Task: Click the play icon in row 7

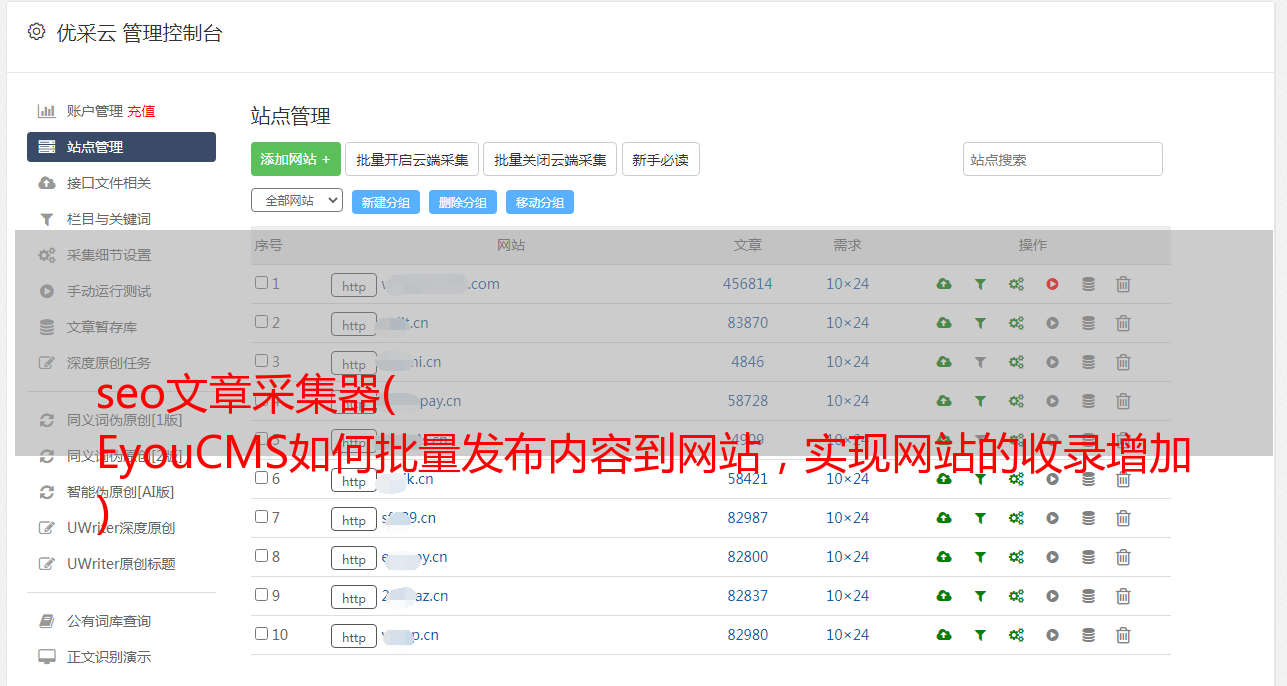Action: 1052,518
